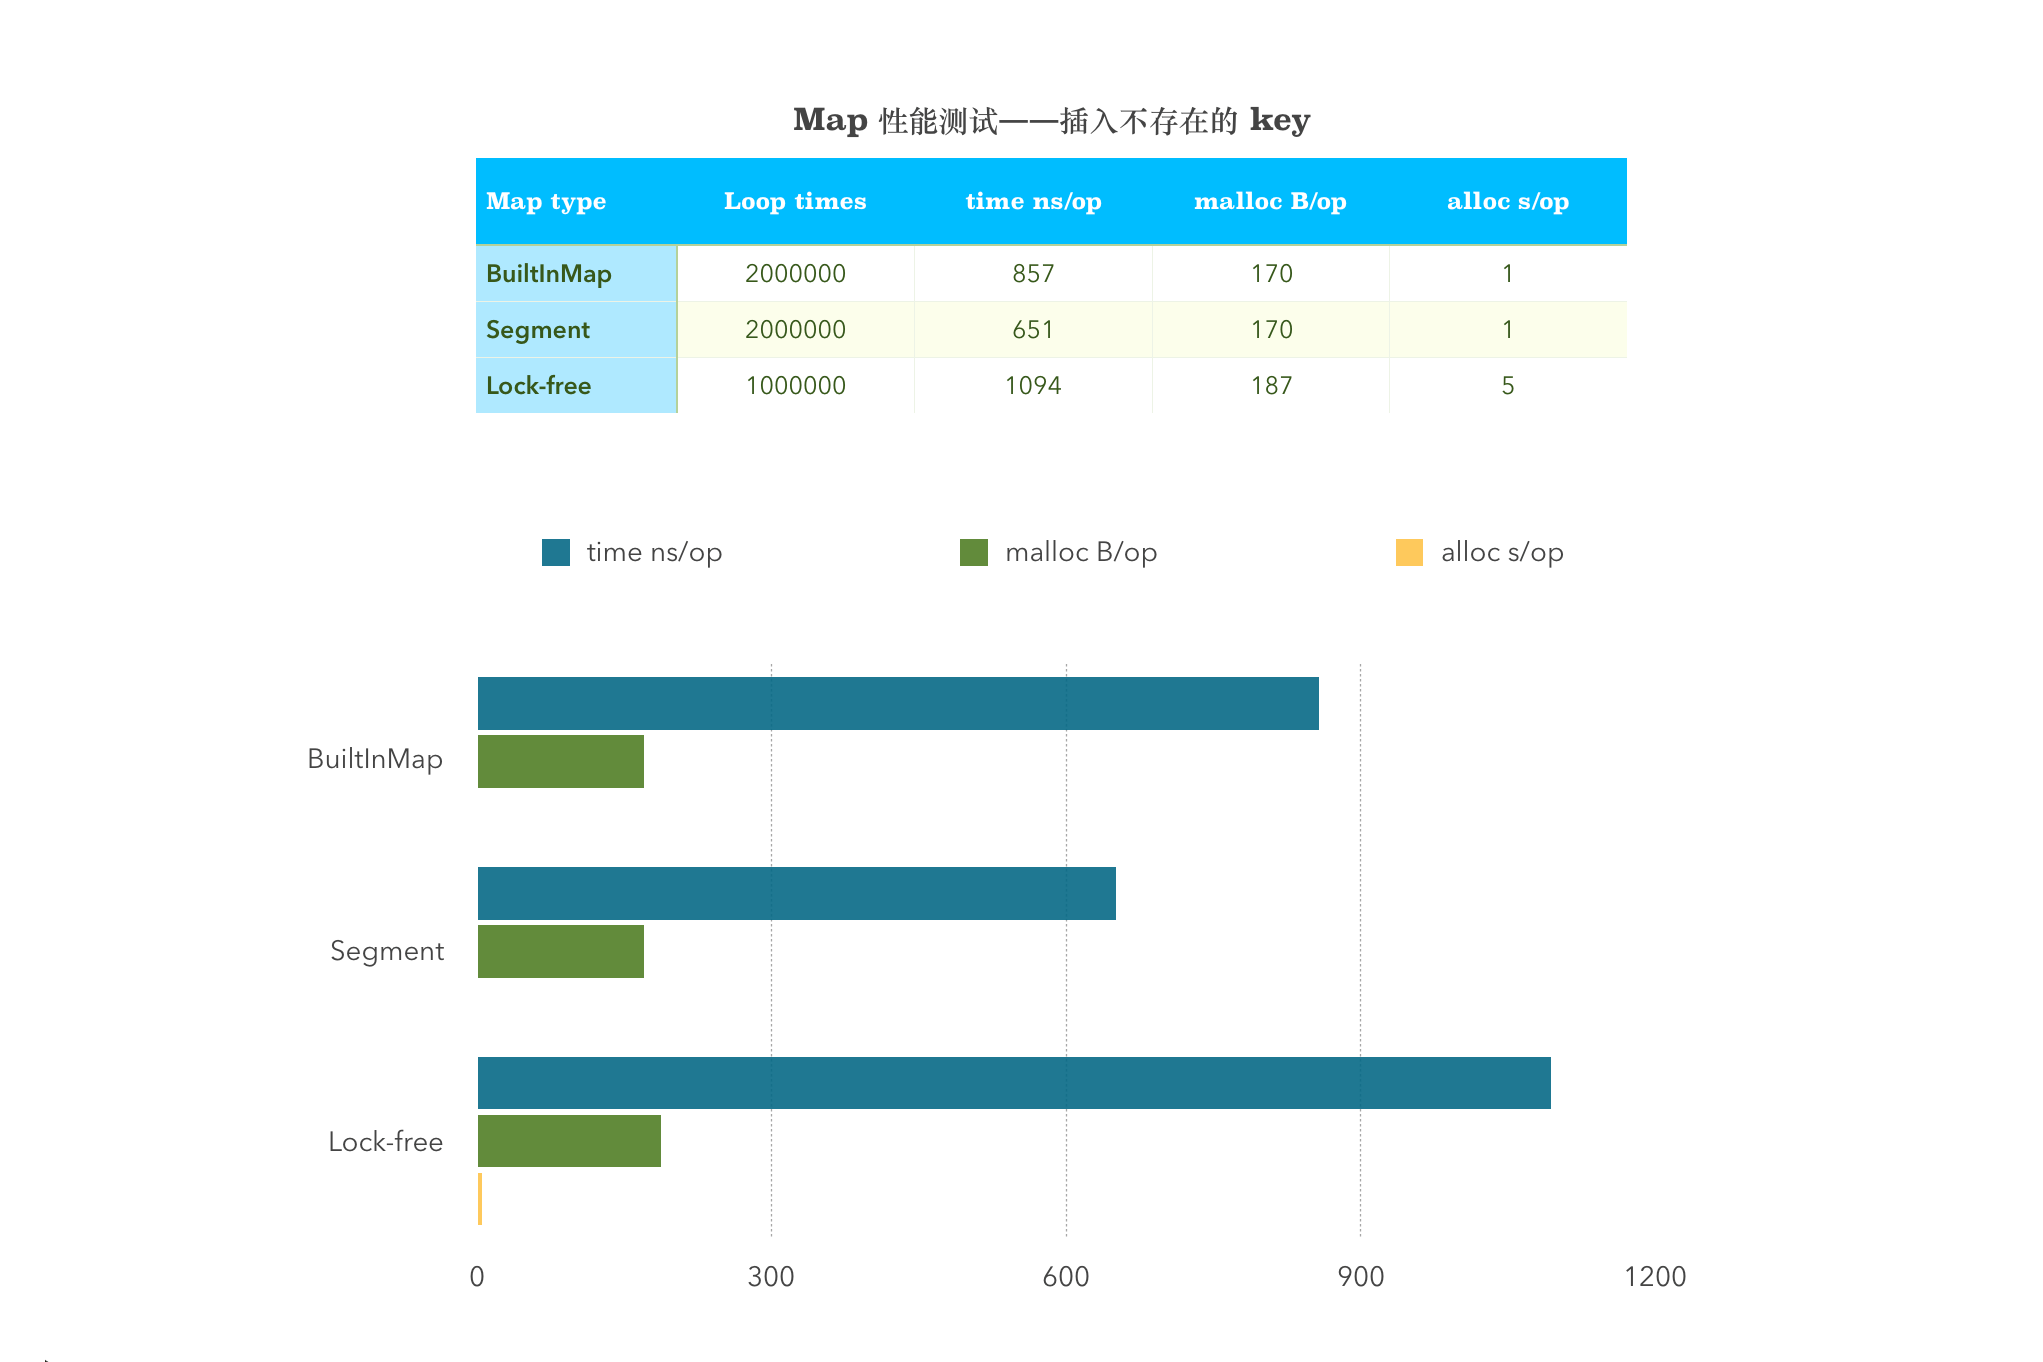Viewport: 2043px width, 1362px height.
Task: Click the malloc B/op table header
Action: 1270,201
